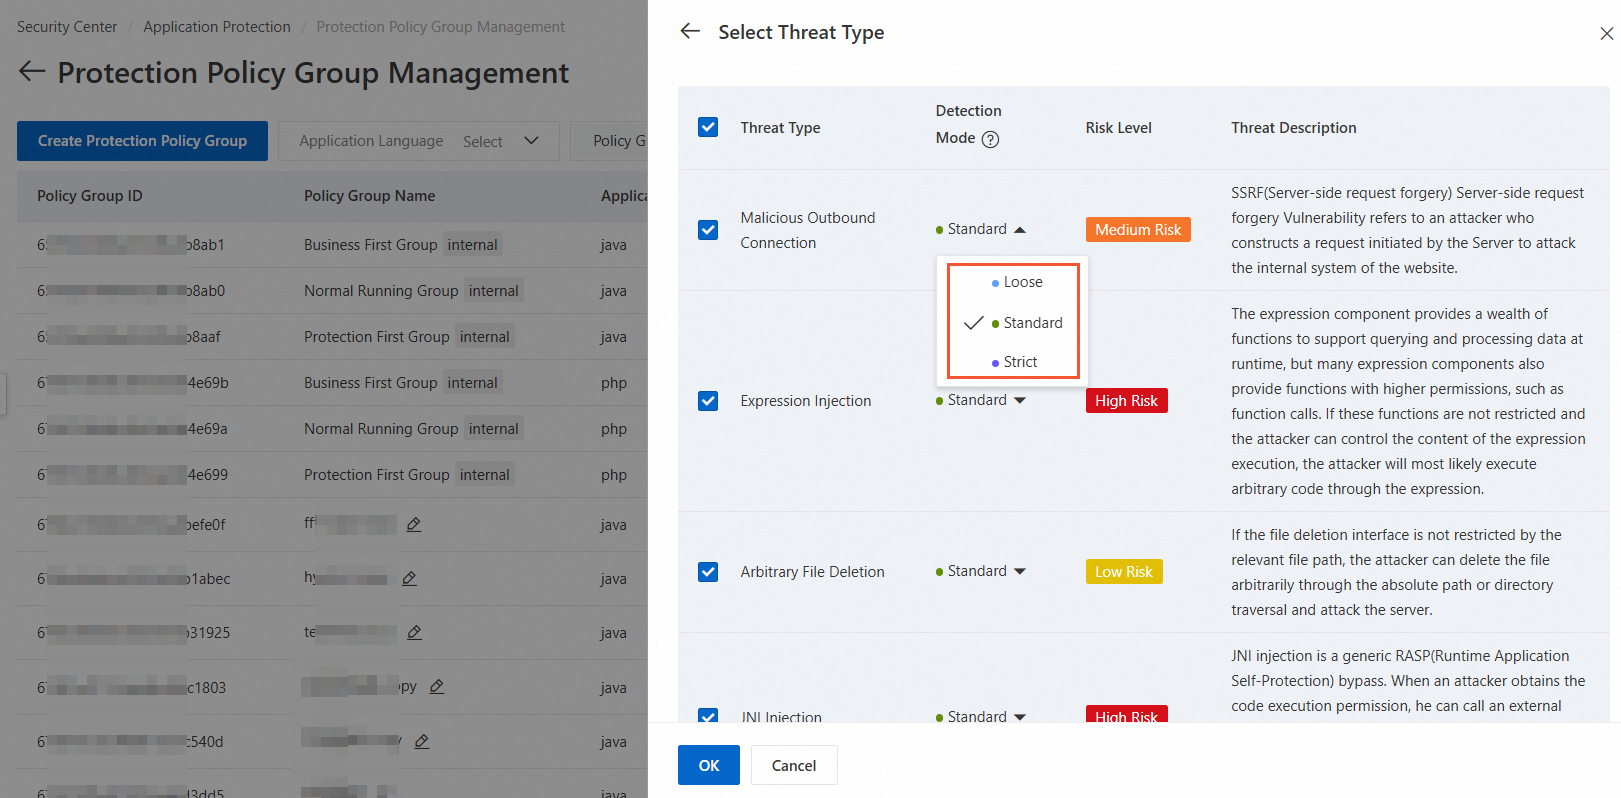Click the Detection Mode help question icon

pyautogui.click(x=990, y=139)
